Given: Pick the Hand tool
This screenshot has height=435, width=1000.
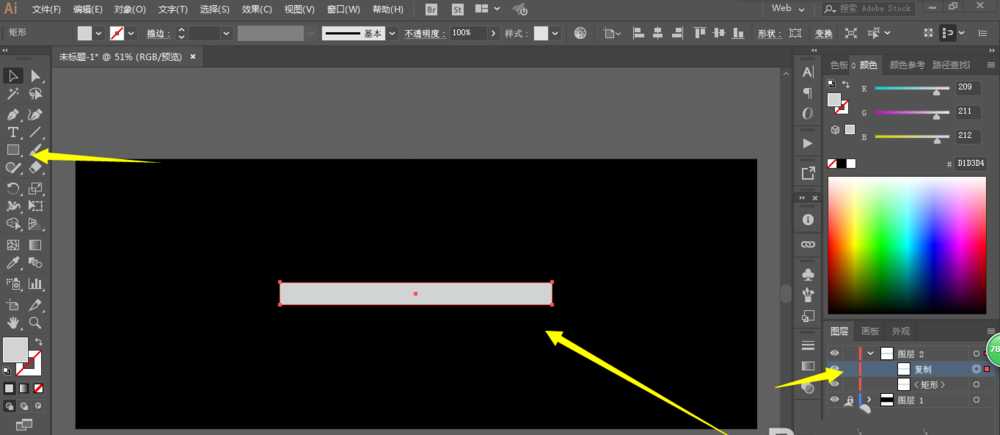Looking at the screenshot, I should click(x=13, y=323).
